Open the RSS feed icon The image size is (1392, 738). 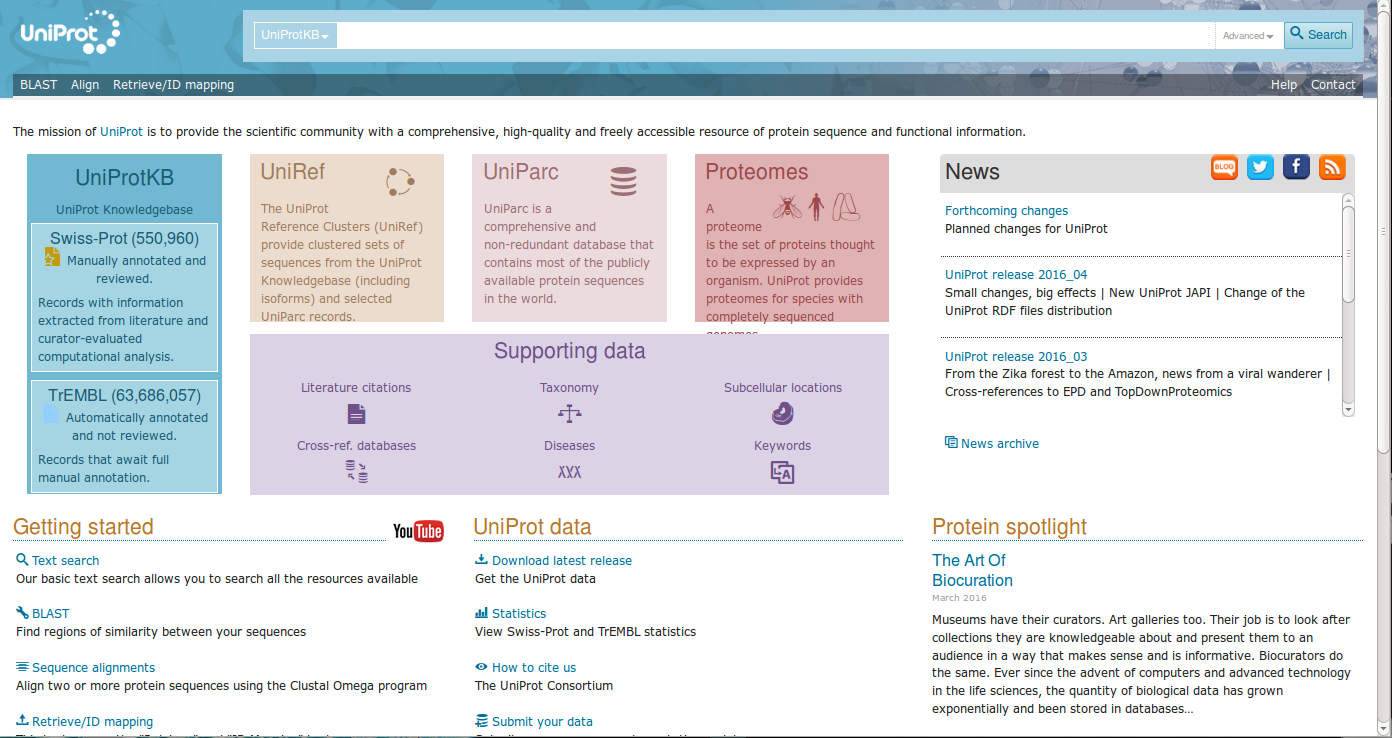1332,168
